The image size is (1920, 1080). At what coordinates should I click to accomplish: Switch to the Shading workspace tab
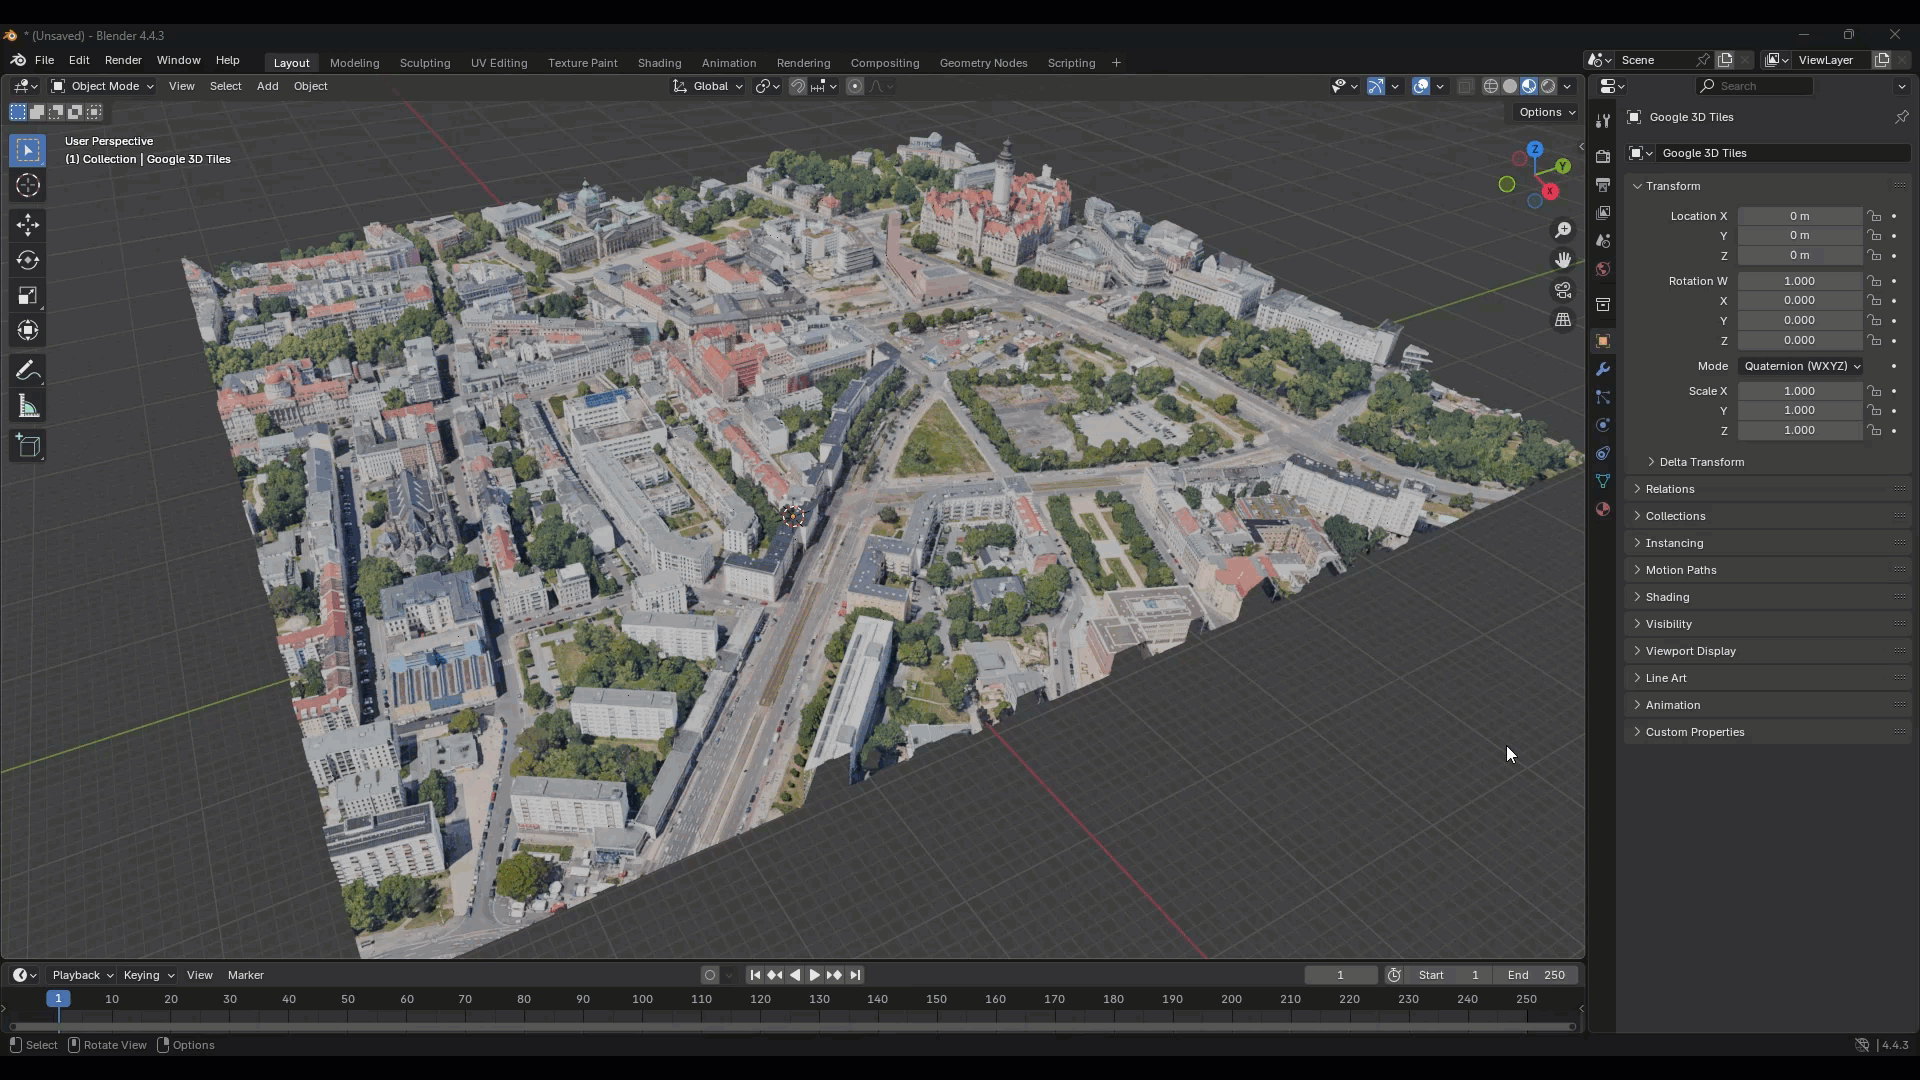(x=659, y=63)
